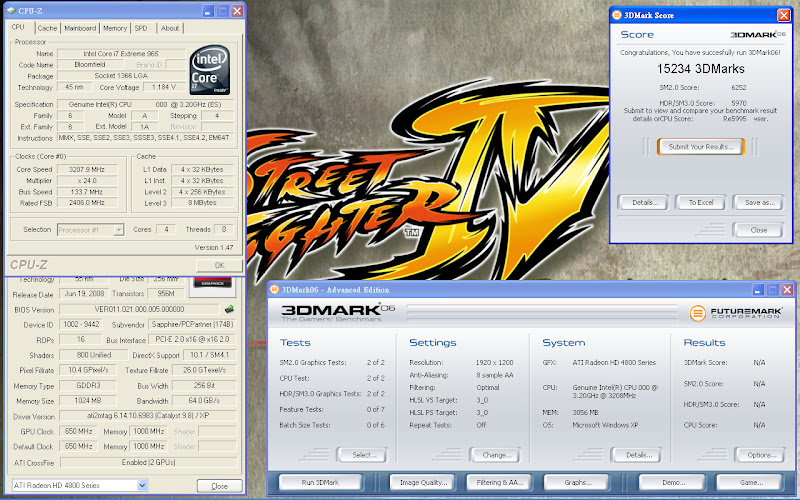Click the Threads value 8 in CPU-Z
The image size is (800, 500).
[x=223, y=230]
